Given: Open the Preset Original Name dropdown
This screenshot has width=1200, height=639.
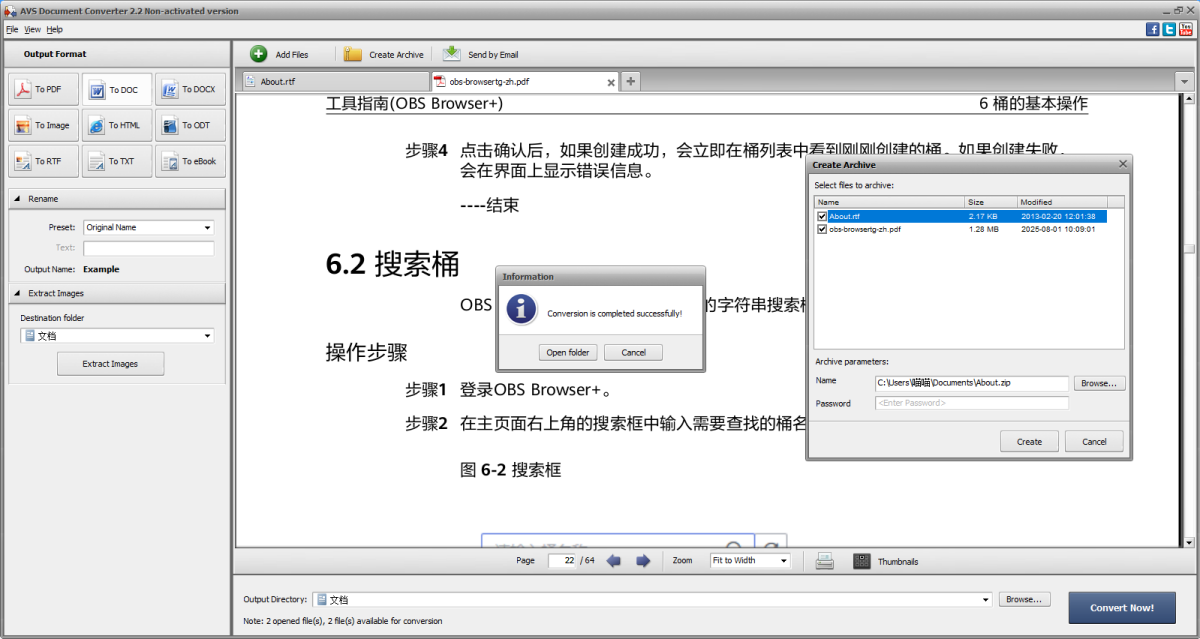Looking at the screenshot, I should coord(148,227).
